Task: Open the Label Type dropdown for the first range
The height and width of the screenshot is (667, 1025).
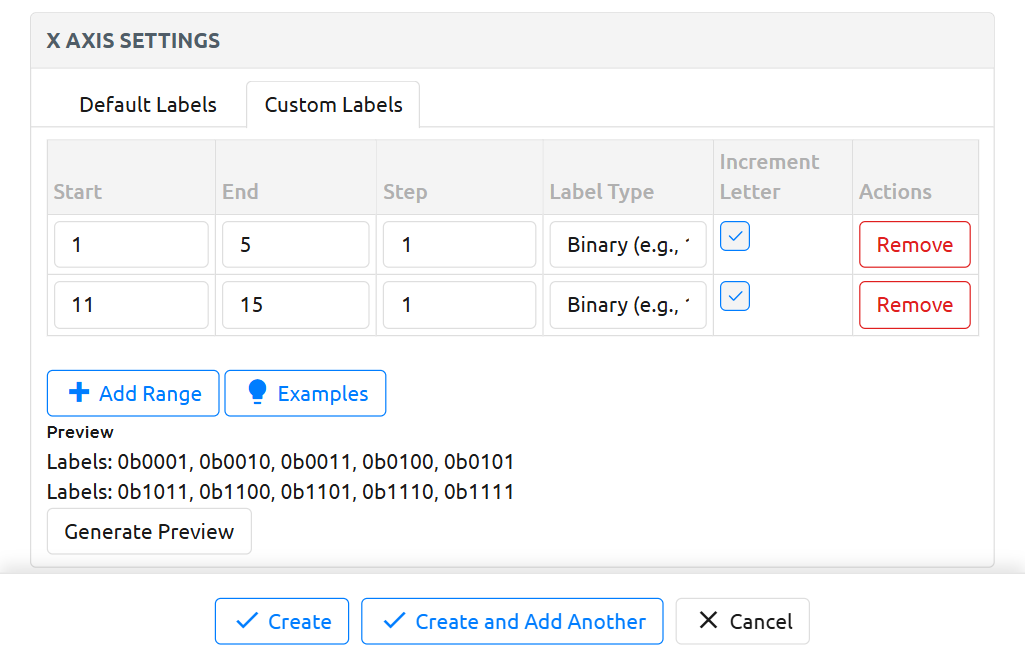Action: pyautogui.click(x=627, y=244)
